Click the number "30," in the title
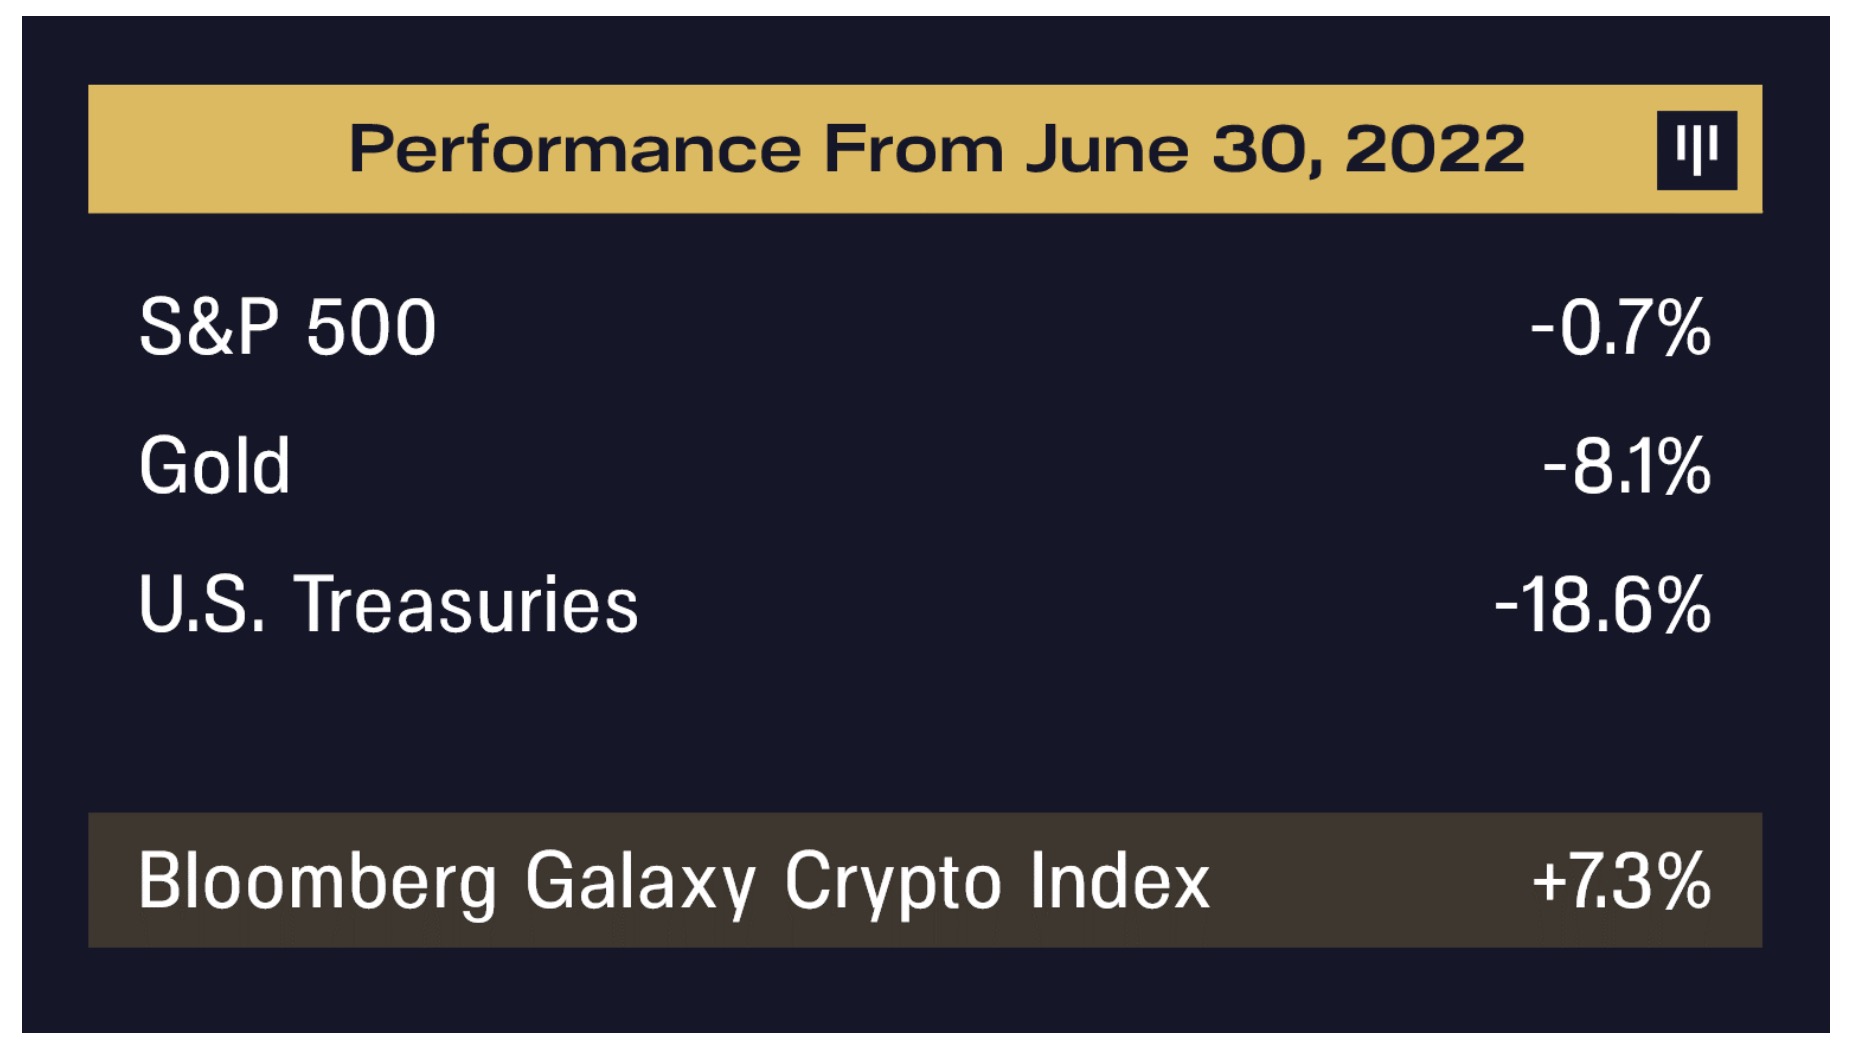1852x1054 pixels. tap(1267, 150)
